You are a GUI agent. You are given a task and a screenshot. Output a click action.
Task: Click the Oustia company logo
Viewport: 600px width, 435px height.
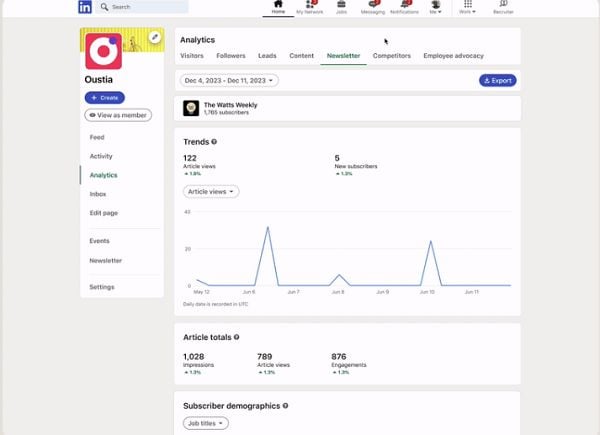[x=104, y=51]
